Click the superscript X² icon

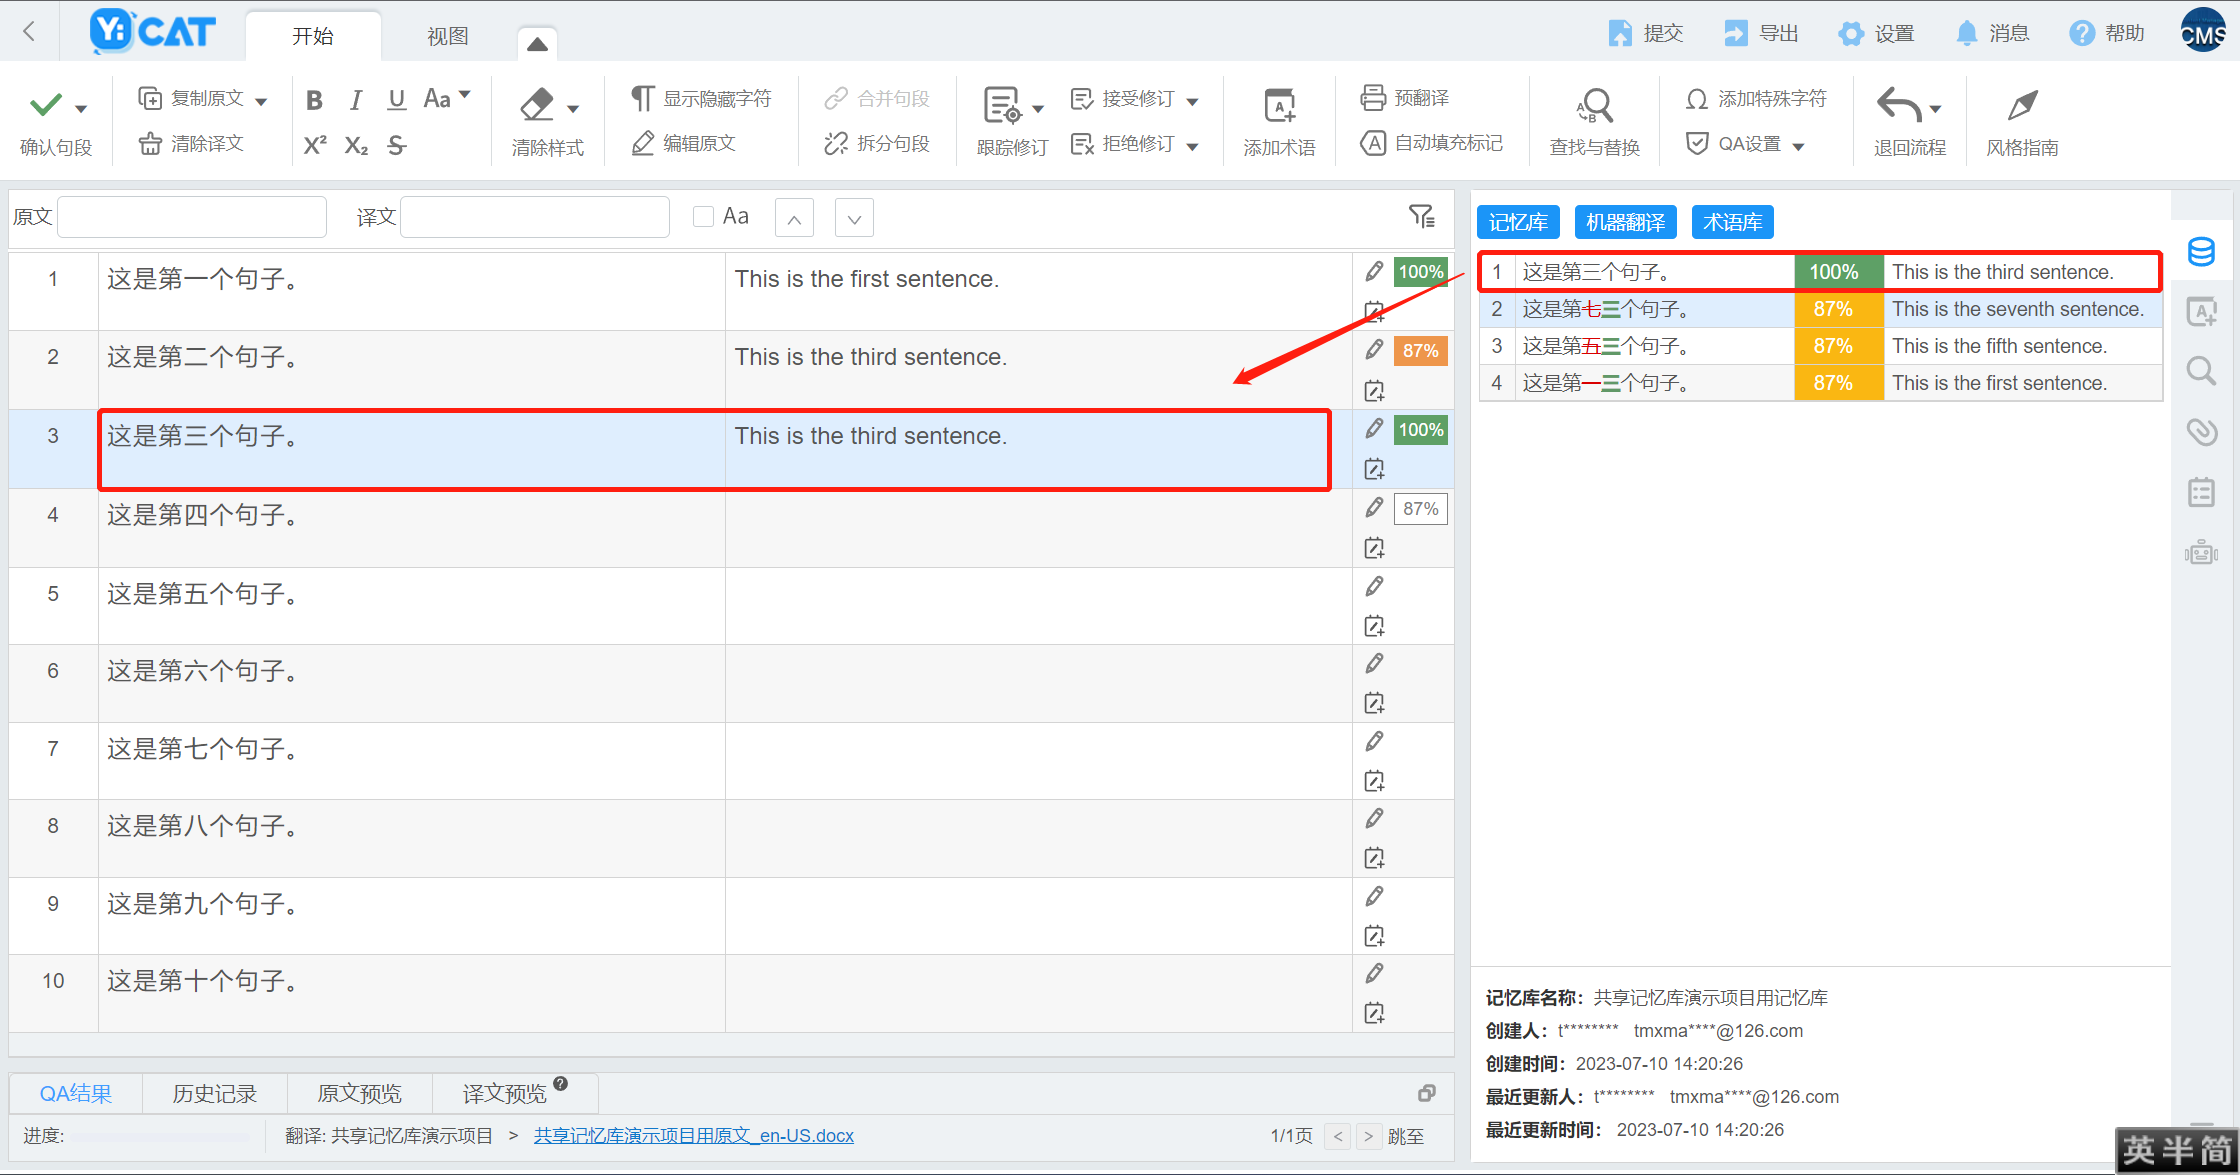point(315,146)
